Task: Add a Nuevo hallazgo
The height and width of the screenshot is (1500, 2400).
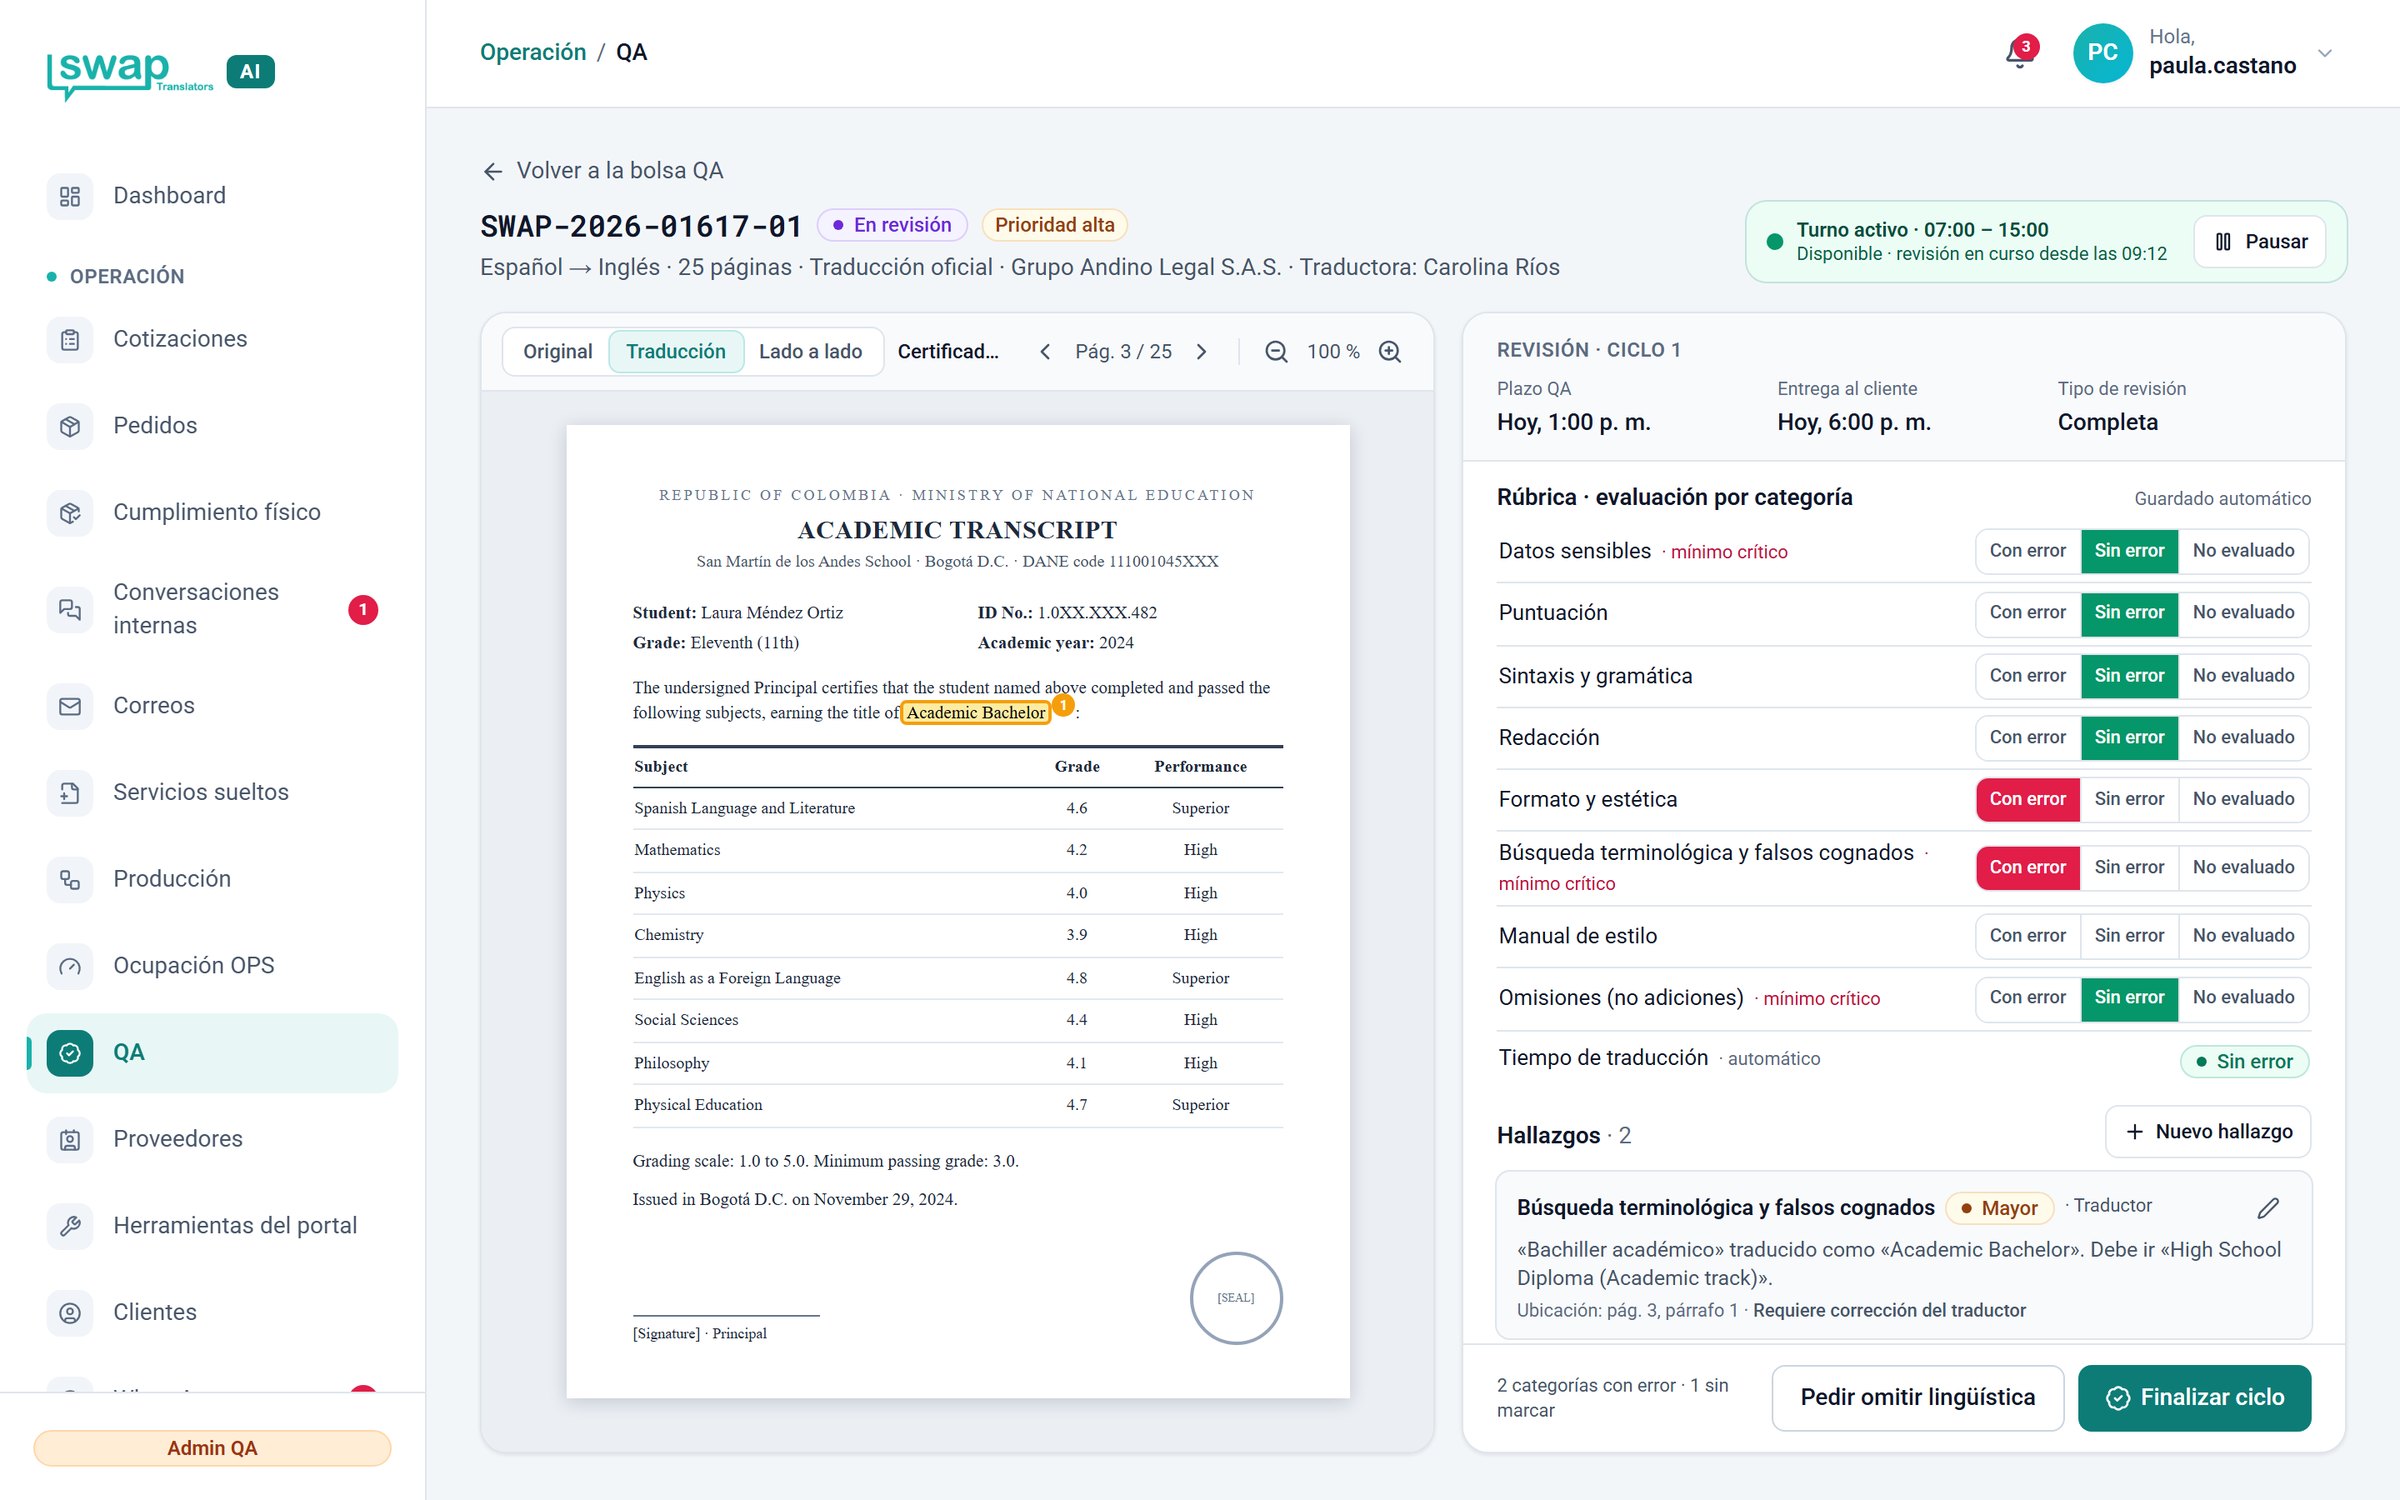Action: [x=2208, y=1132]
